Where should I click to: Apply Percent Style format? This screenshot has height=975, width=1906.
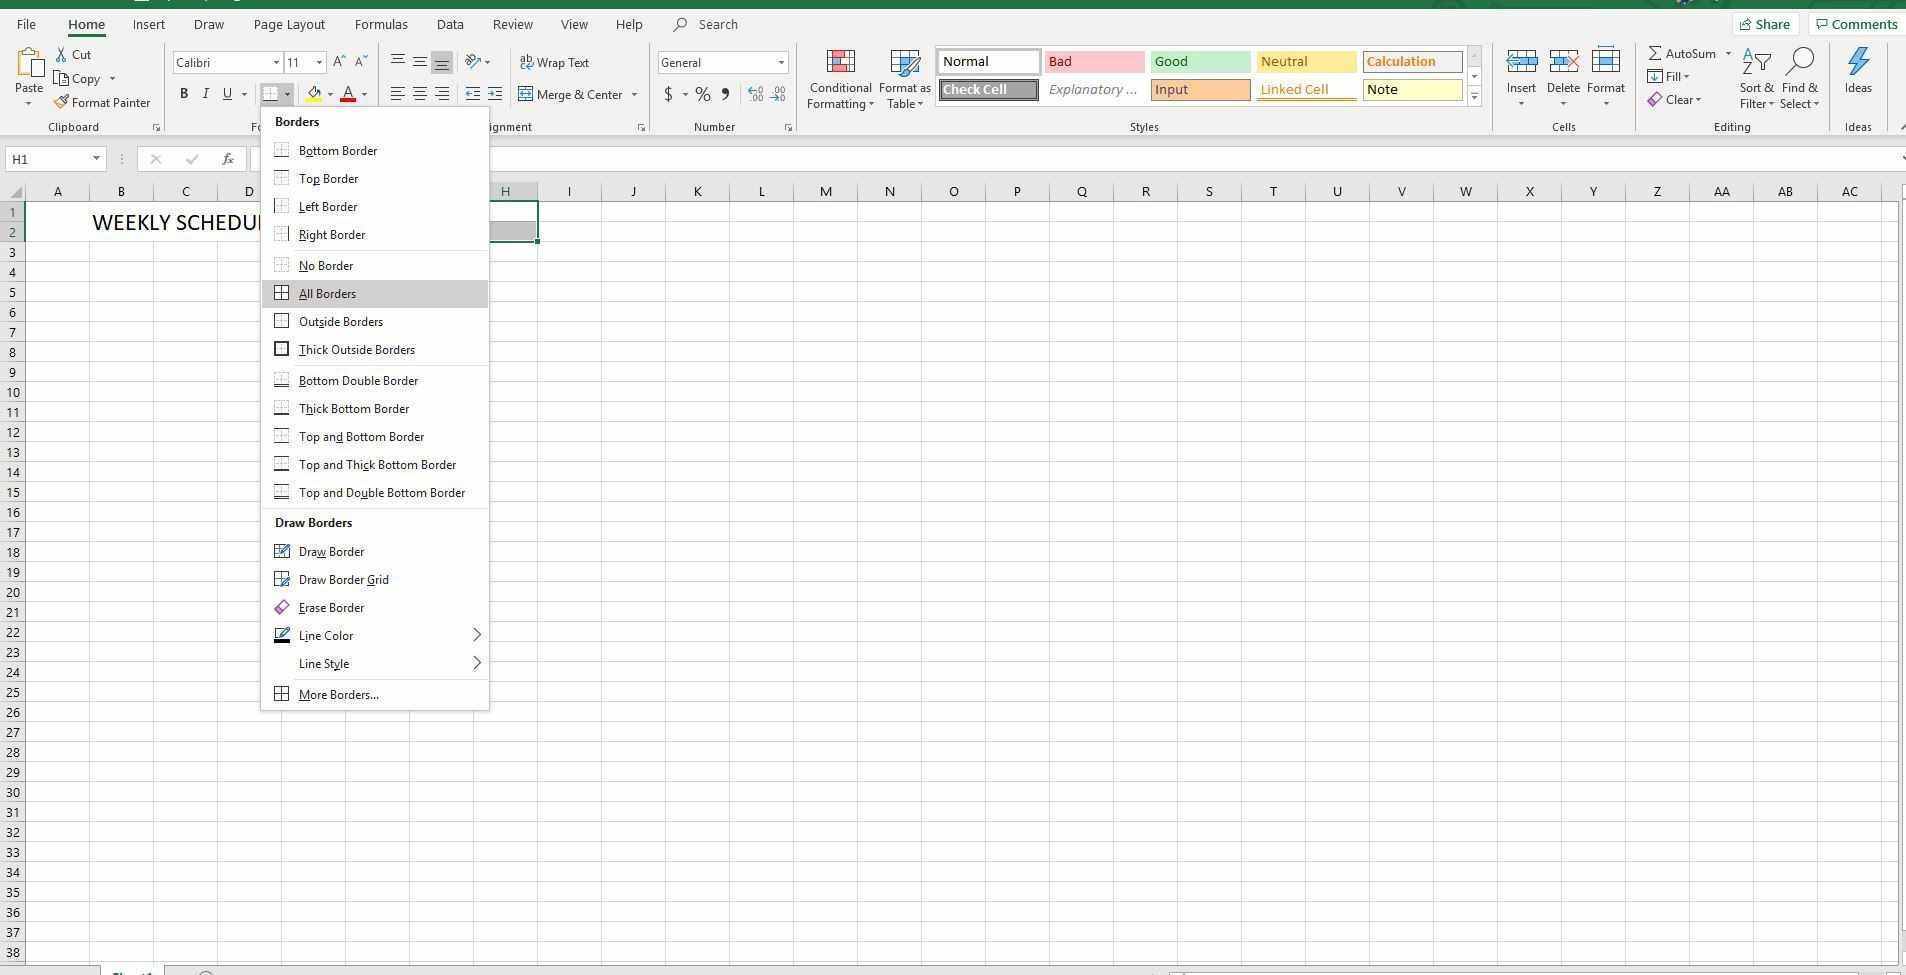click(703, 94)
